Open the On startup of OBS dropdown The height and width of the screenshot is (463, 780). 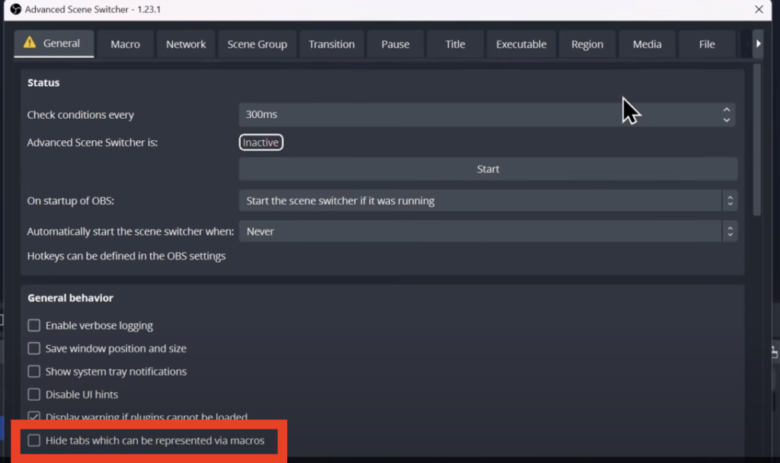coord(487,201)
